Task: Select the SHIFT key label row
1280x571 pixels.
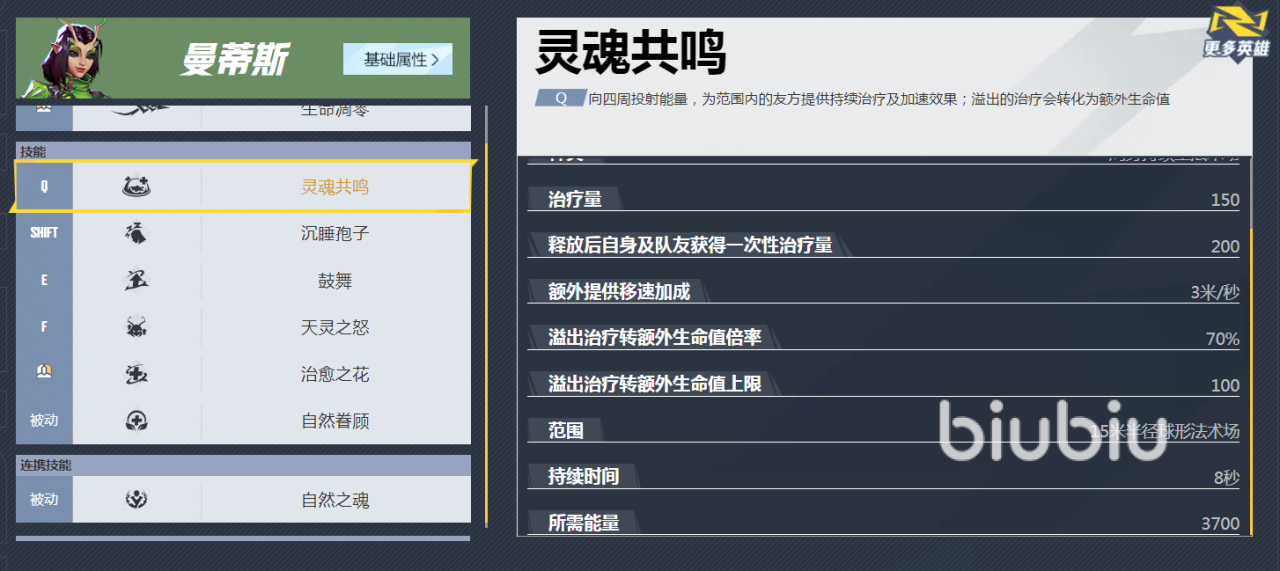Action: pos(44,233)
